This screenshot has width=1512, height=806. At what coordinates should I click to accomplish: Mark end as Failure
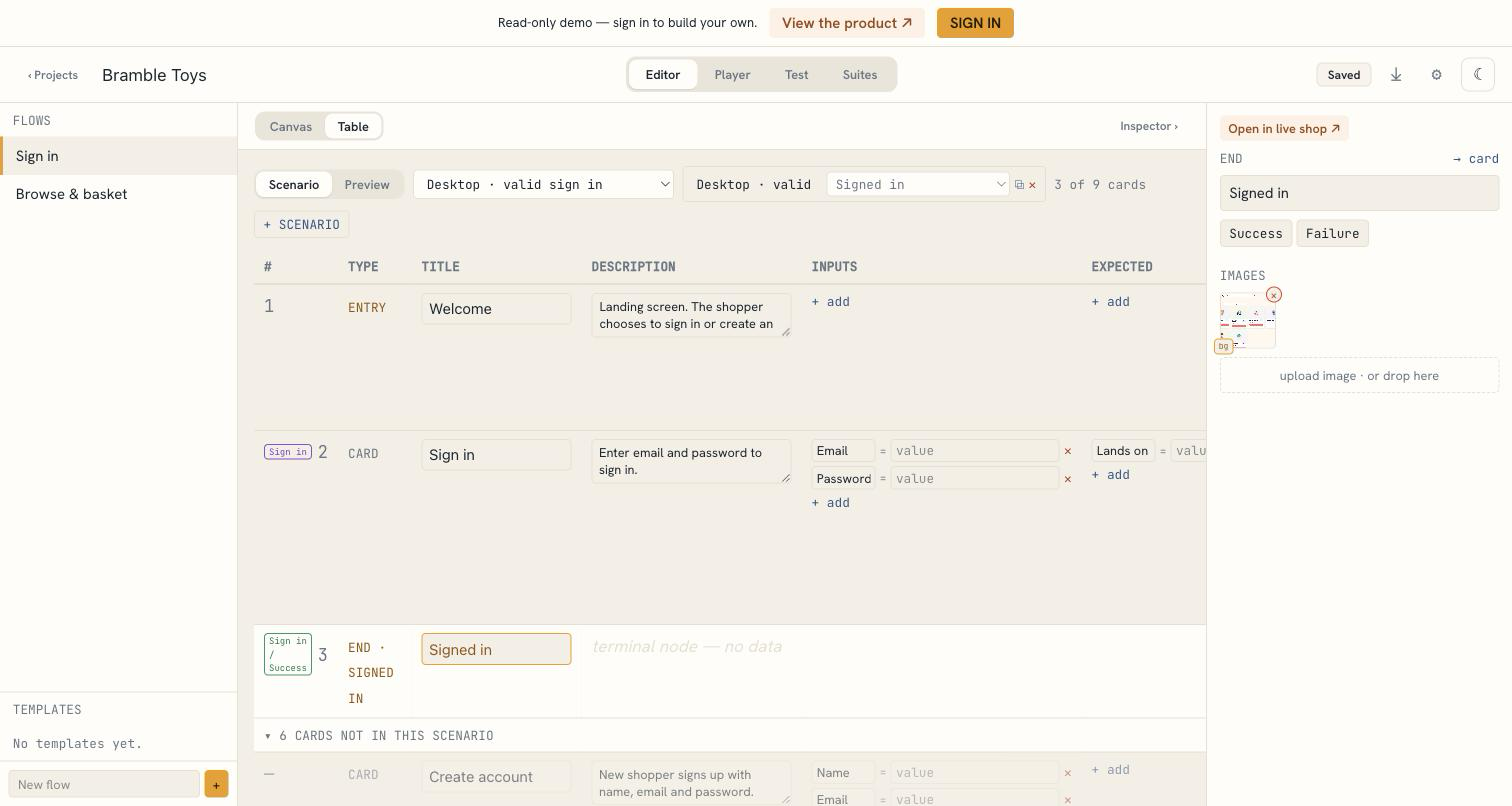pos(1332,234)
